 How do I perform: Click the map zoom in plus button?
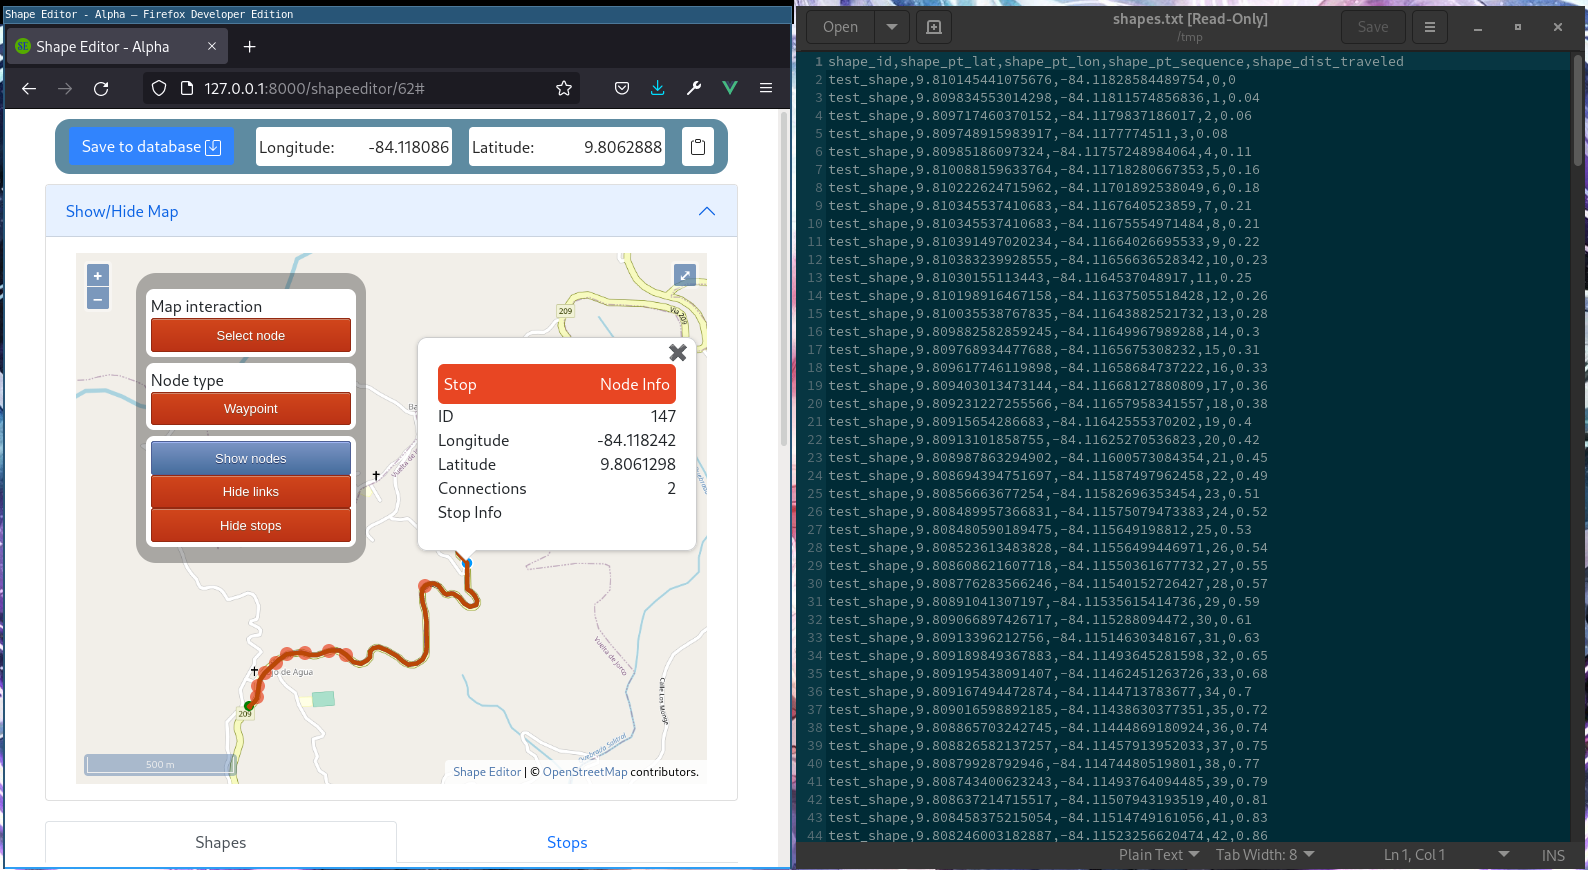coord(98,276)
